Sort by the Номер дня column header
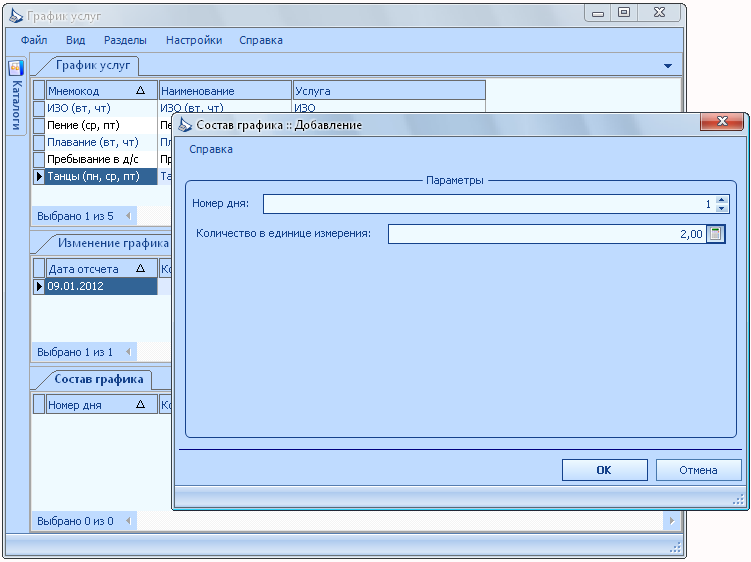 click(102, 405)
